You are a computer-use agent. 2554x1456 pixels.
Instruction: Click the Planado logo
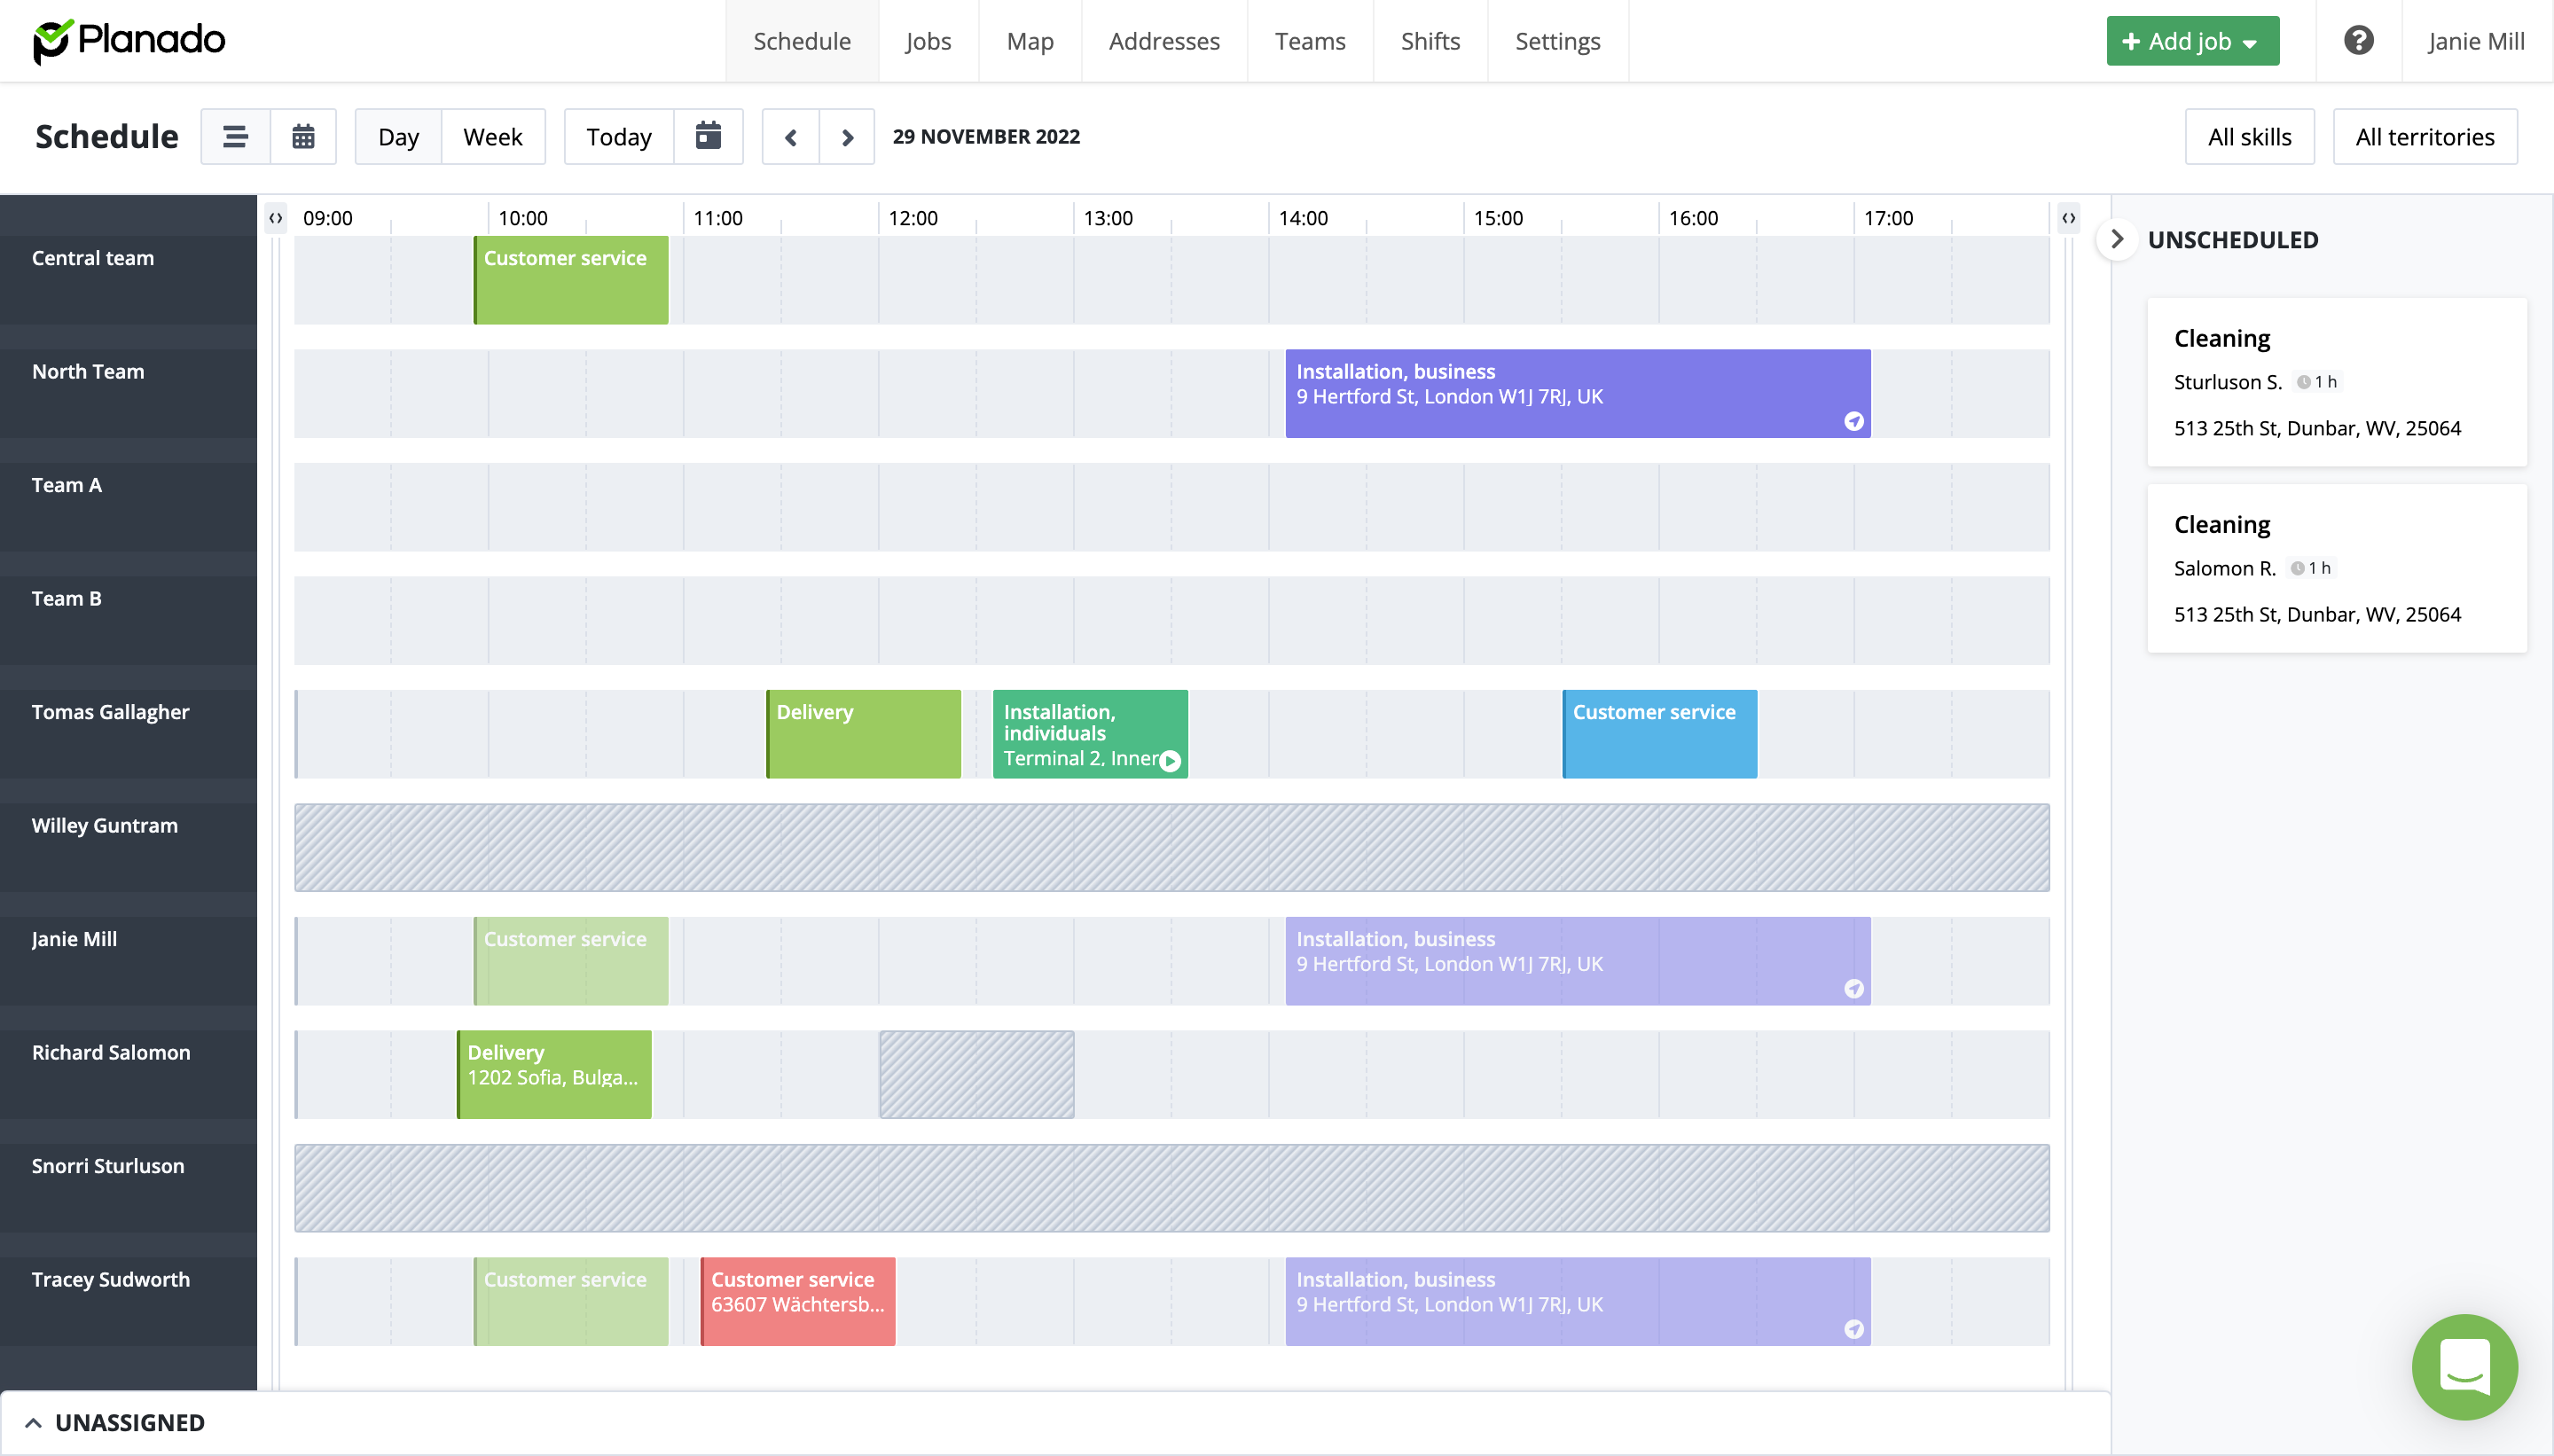pyautogui.click(x=129, y=41)
